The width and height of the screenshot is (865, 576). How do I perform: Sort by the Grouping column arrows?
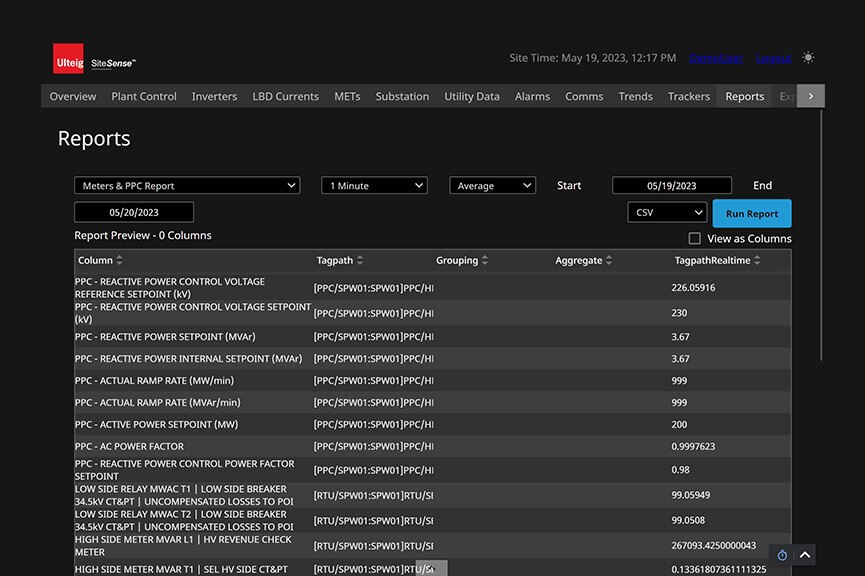pos(485,261)
